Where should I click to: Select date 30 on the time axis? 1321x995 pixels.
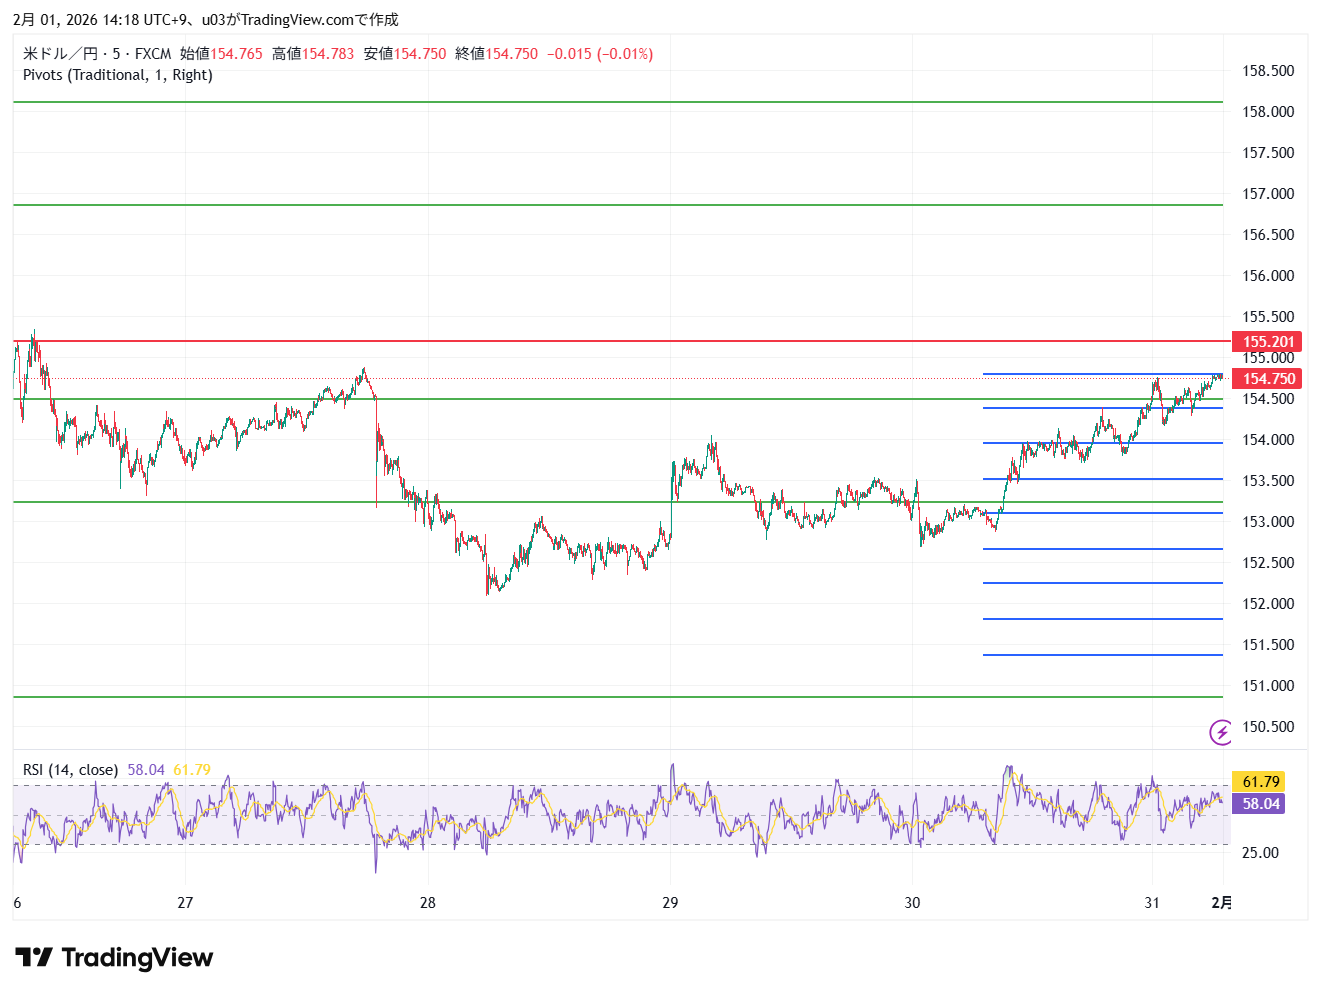point(912,903)
